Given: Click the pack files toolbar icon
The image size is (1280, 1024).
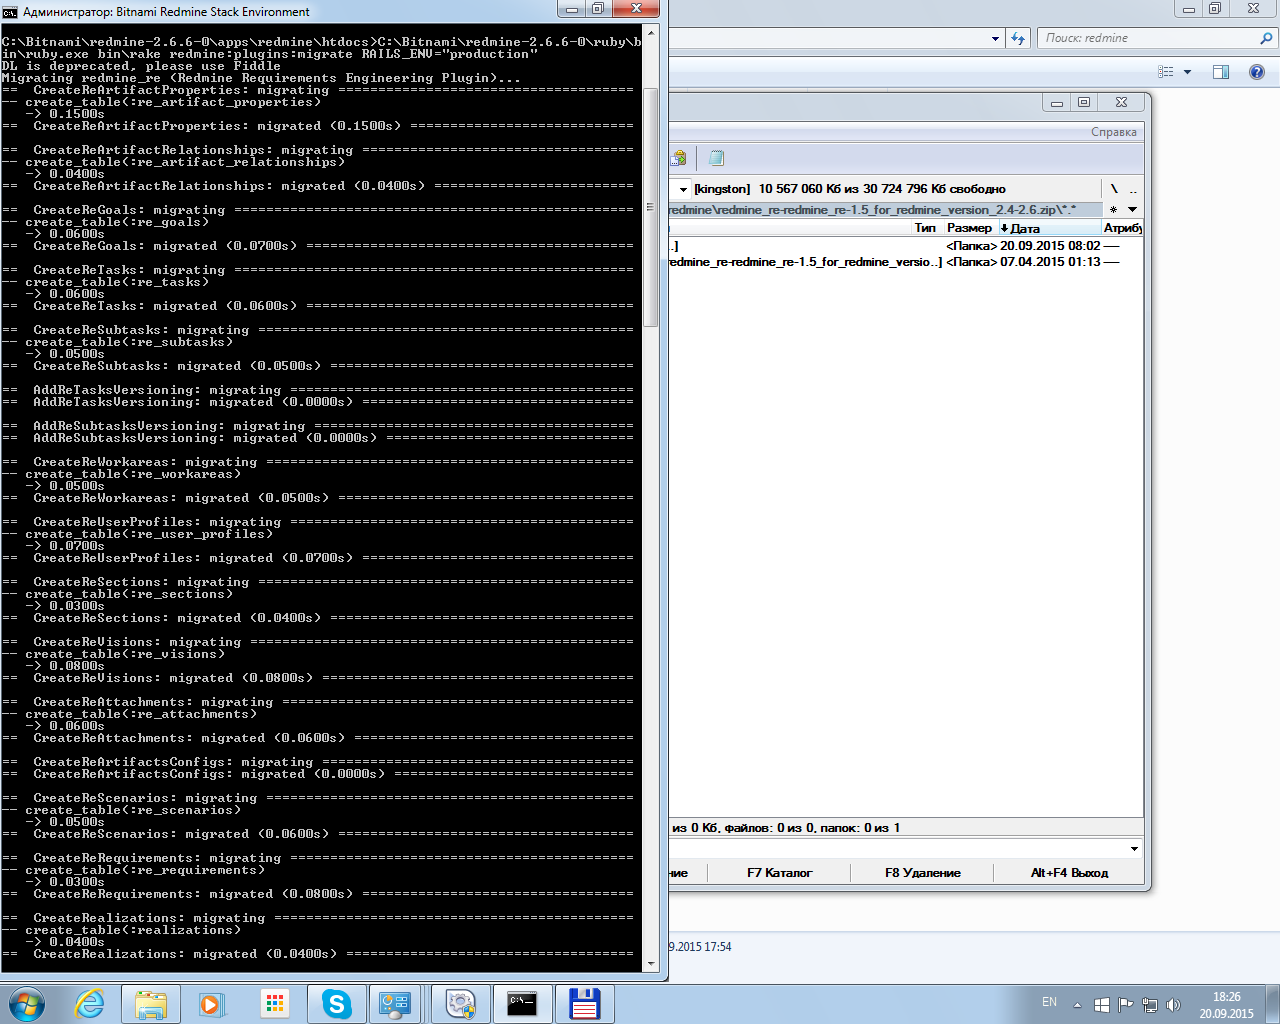Looking at the screenshot, I should coord(679,158).
